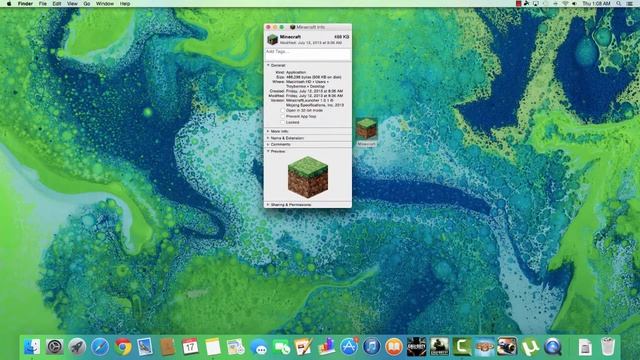Click volume icon in menu bar
Viewport: 640px width, 360px height.
click(574, 3)
